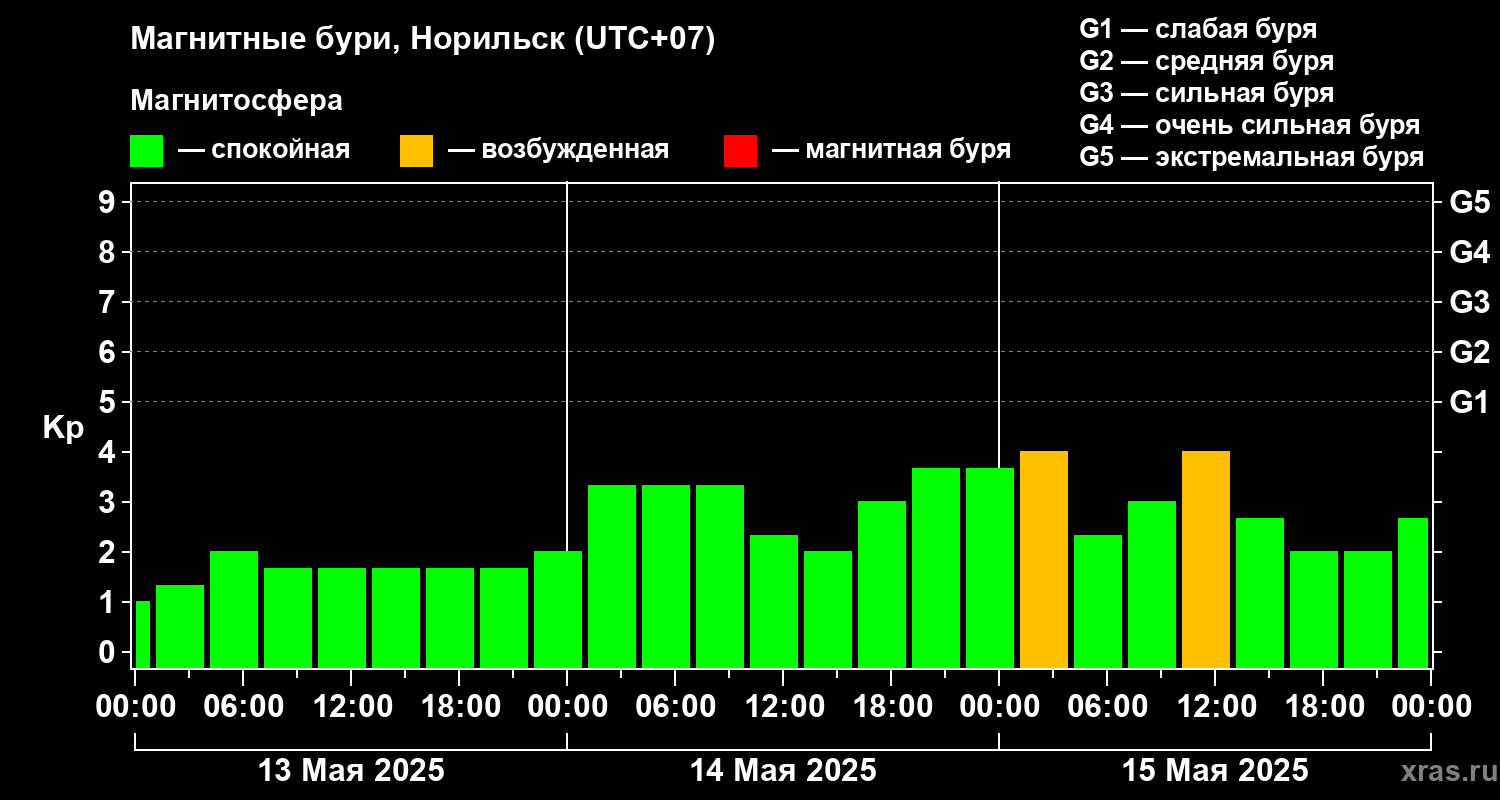Click the red magnetic storm legend swatch

pyautogui.click(x=740, y=151)
